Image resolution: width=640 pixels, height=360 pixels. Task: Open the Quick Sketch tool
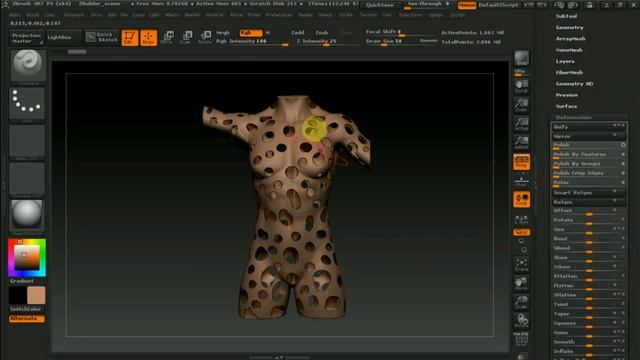102,38
